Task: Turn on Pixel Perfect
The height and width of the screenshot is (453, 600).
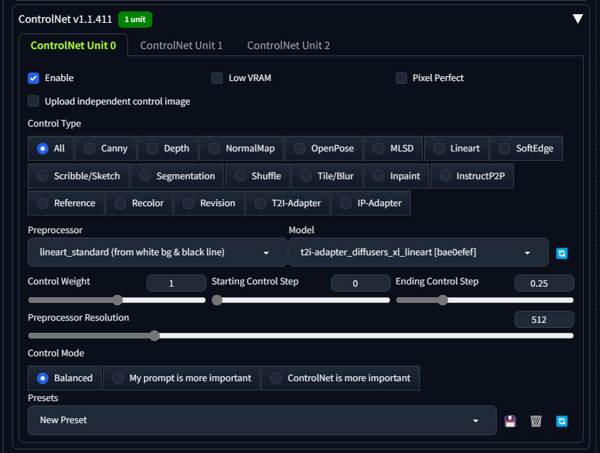Action: (401, 78)
